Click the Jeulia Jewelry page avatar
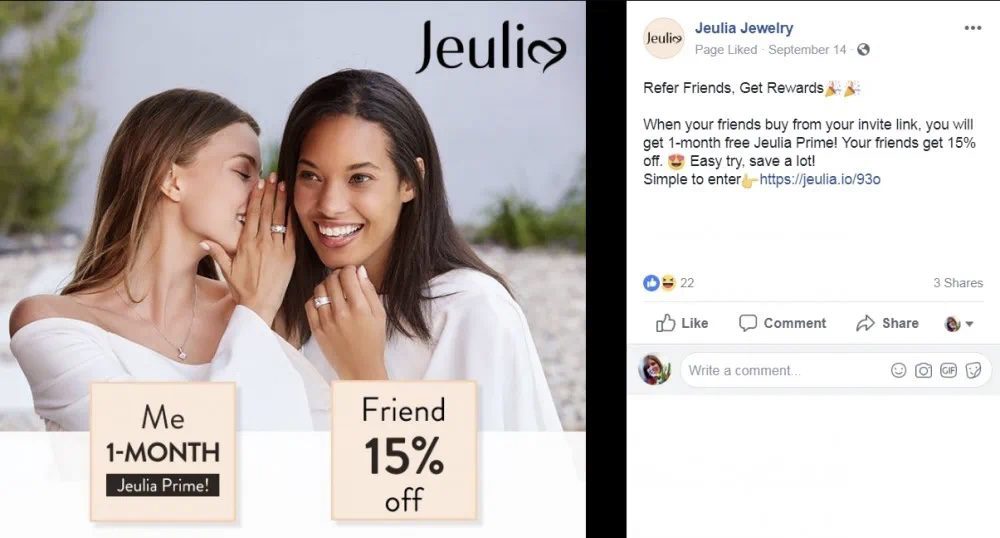1000x538 pixels. [x=664, y=38]
